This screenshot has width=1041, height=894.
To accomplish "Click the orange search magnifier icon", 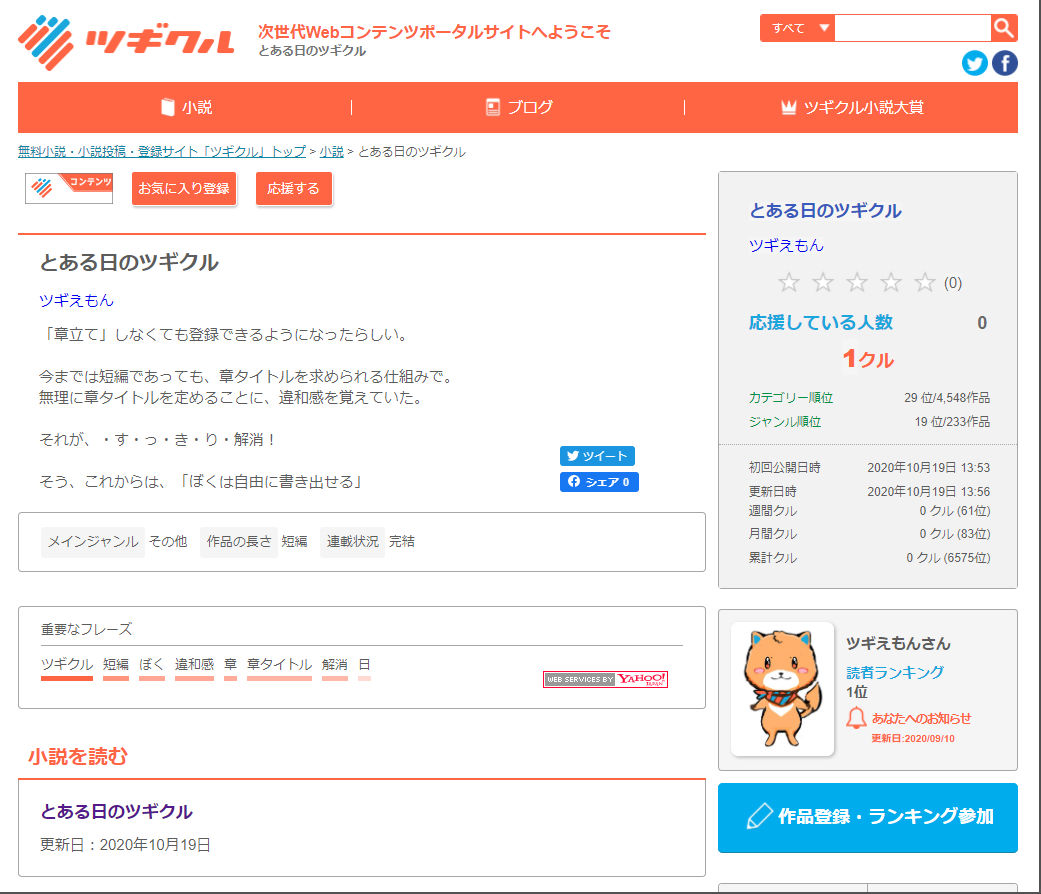I will (x=1004, y=28).
